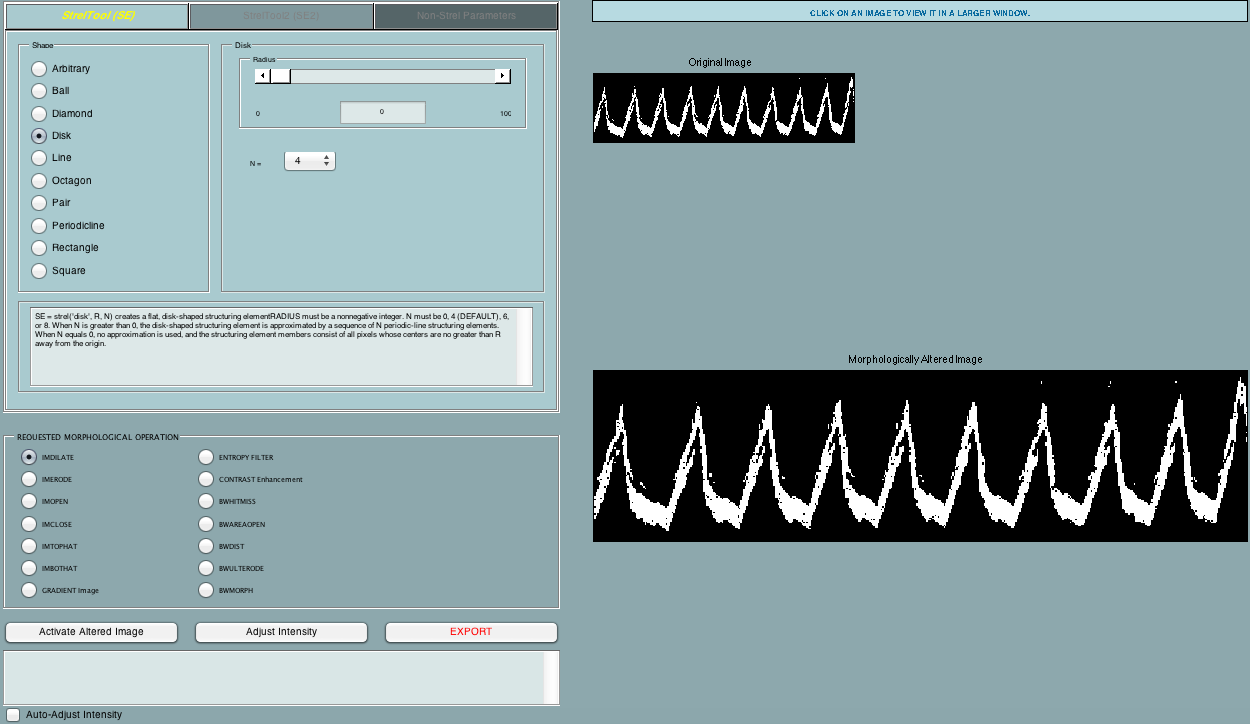The image size is (1250, 724).
Task: Select the Rectangle shape option
Action: 39,248
